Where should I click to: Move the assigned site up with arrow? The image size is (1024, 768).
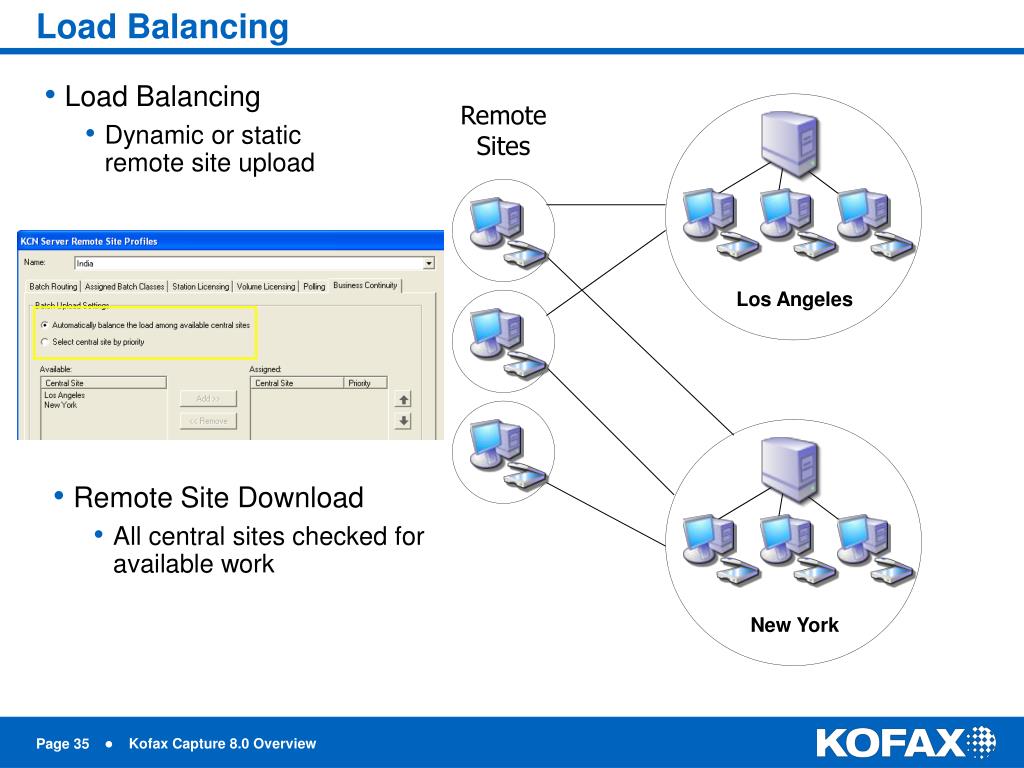click(404, 399)
